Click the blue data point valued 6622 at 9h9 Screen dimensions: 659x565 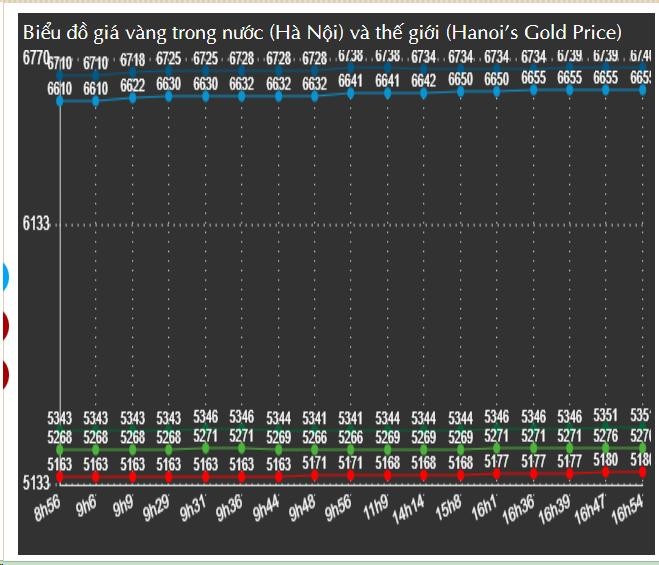click(x=132, y=98)
